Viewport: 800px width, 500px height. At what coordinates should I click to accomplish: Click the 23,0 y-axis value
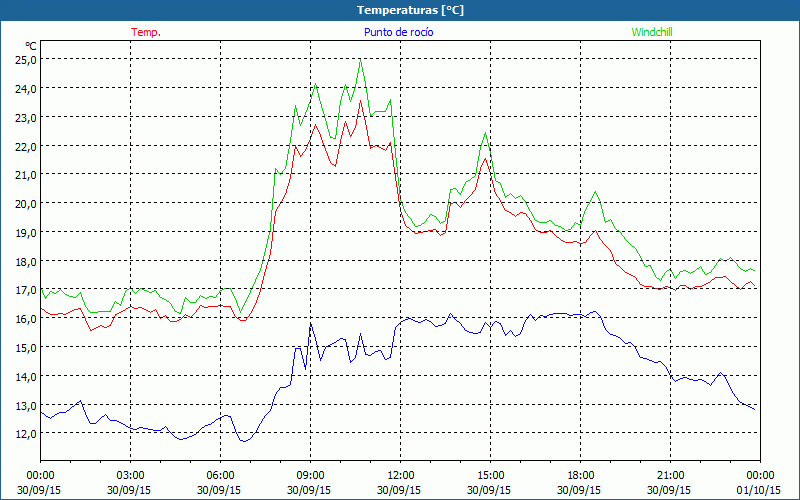coord(26,117)
